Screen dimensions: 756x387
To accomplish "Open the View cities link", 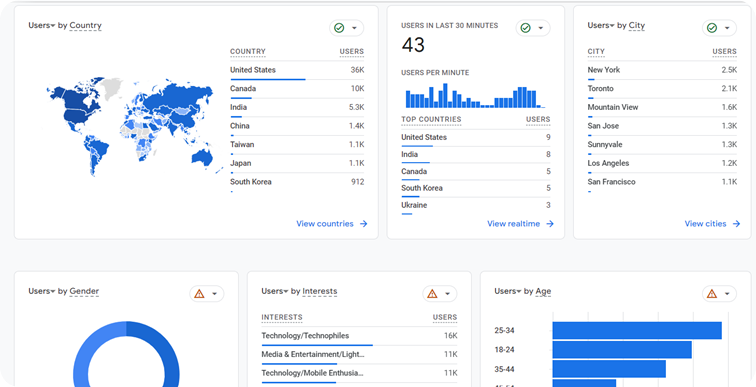I will (x=705, y=224).
